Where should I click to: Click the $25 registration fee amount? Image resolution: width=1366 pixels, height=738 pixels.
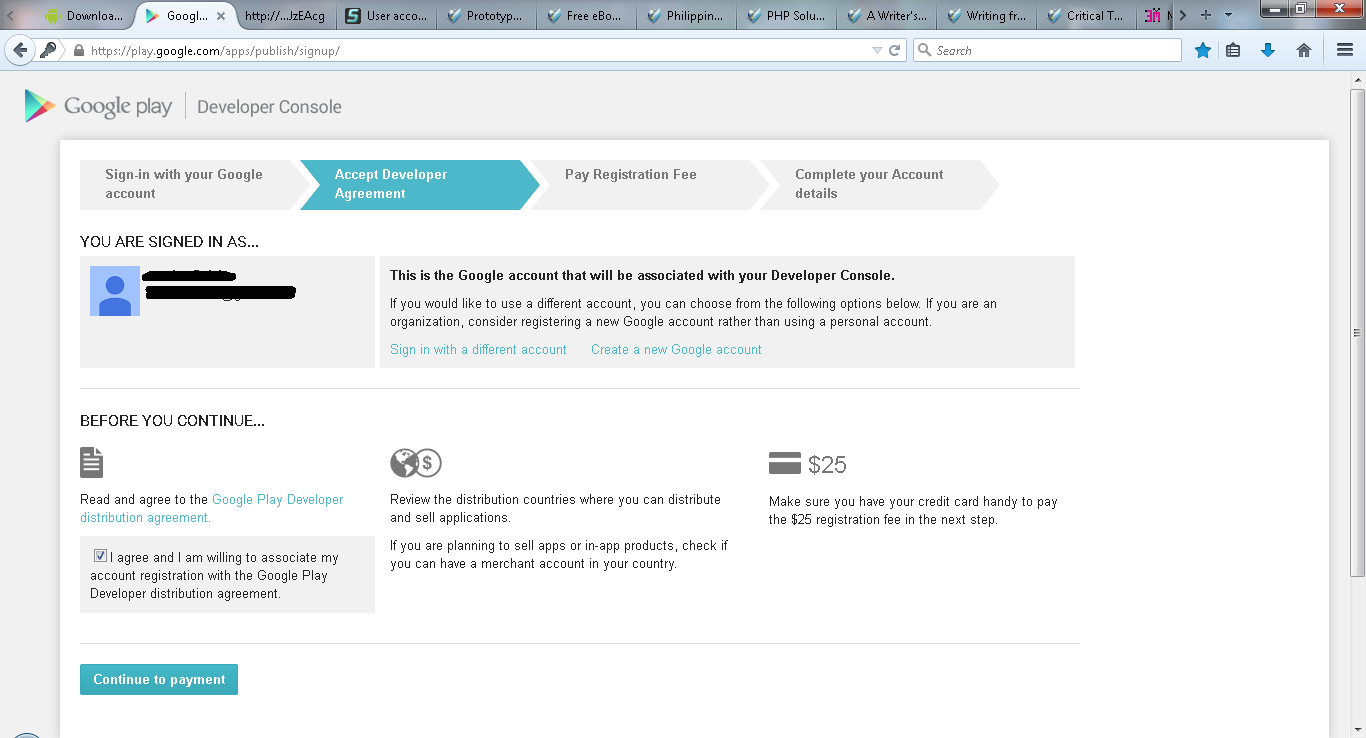(x=827, y=464)
